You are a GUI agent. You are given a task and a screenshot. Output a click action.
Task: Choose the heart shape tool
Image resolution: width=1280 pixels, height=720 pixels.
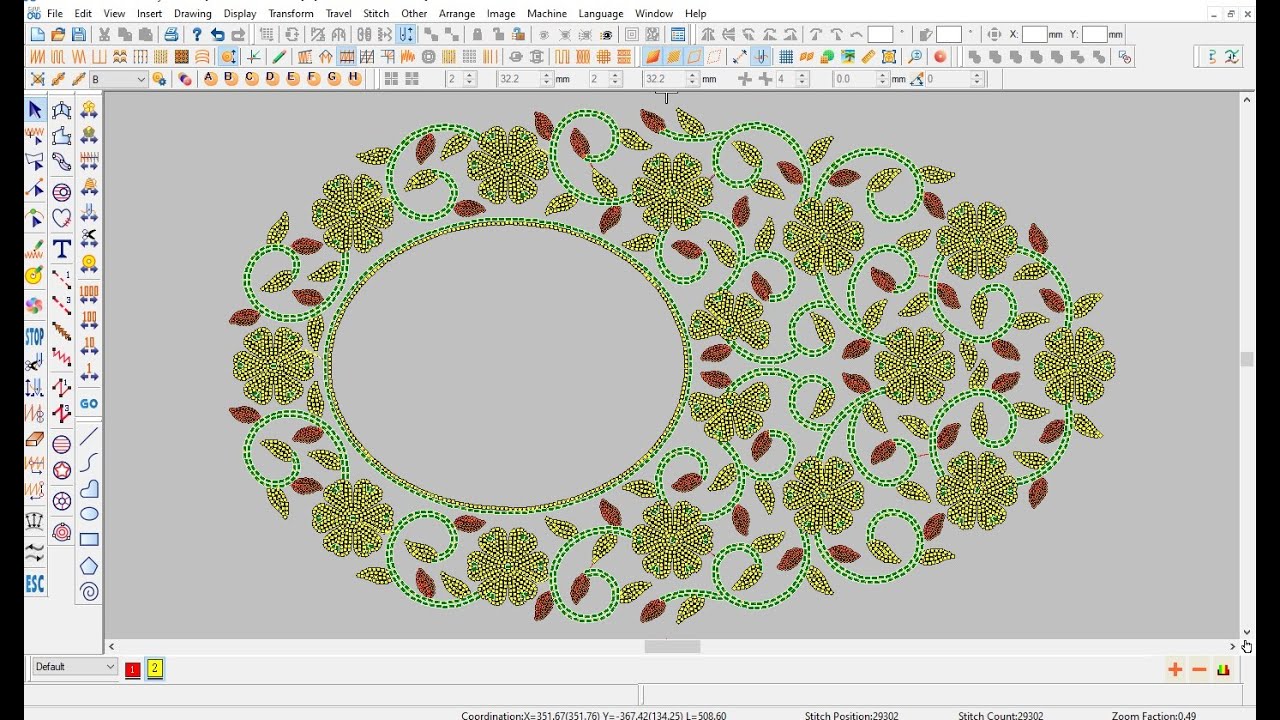(62, 217)
